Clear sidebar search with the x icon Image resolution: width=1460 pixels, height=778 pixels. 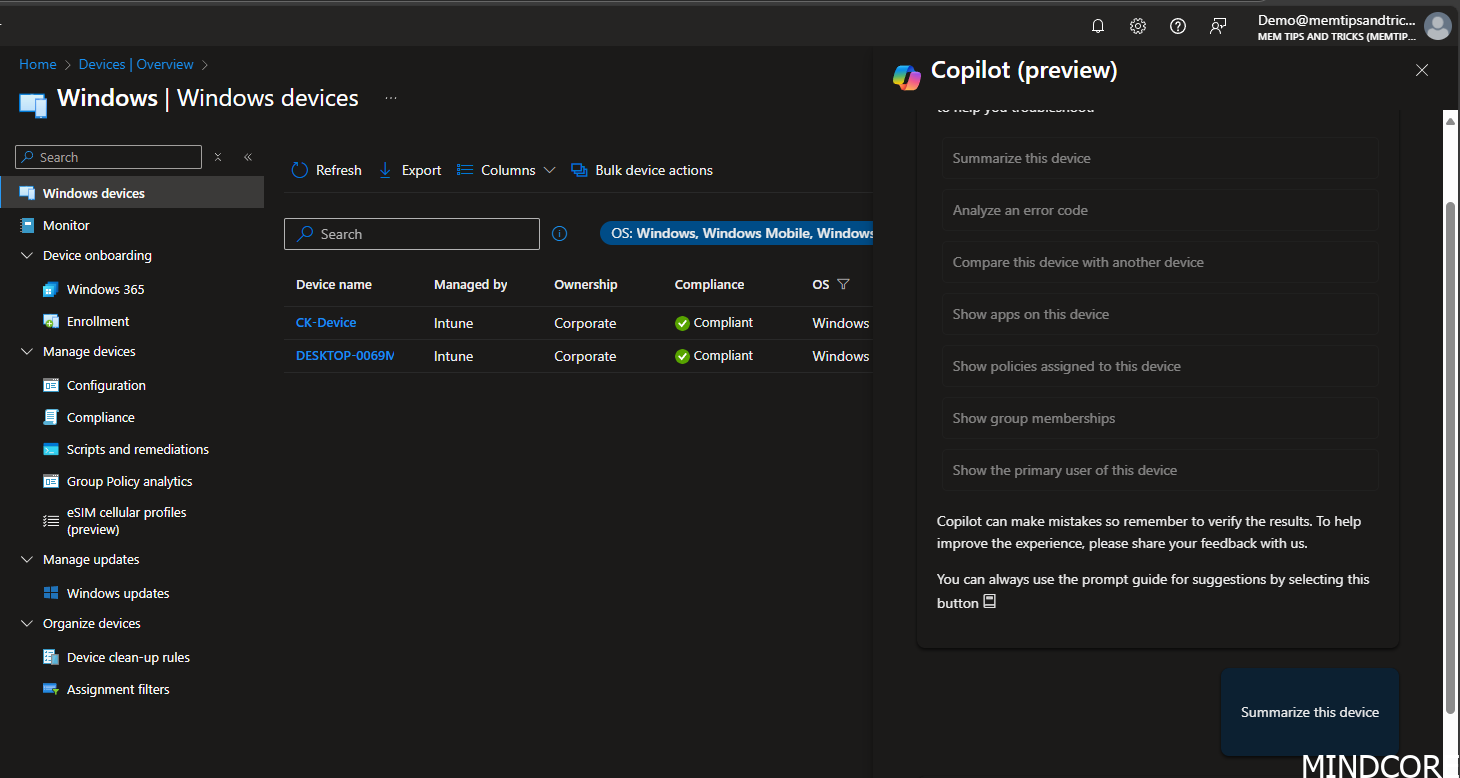[217, 157]
